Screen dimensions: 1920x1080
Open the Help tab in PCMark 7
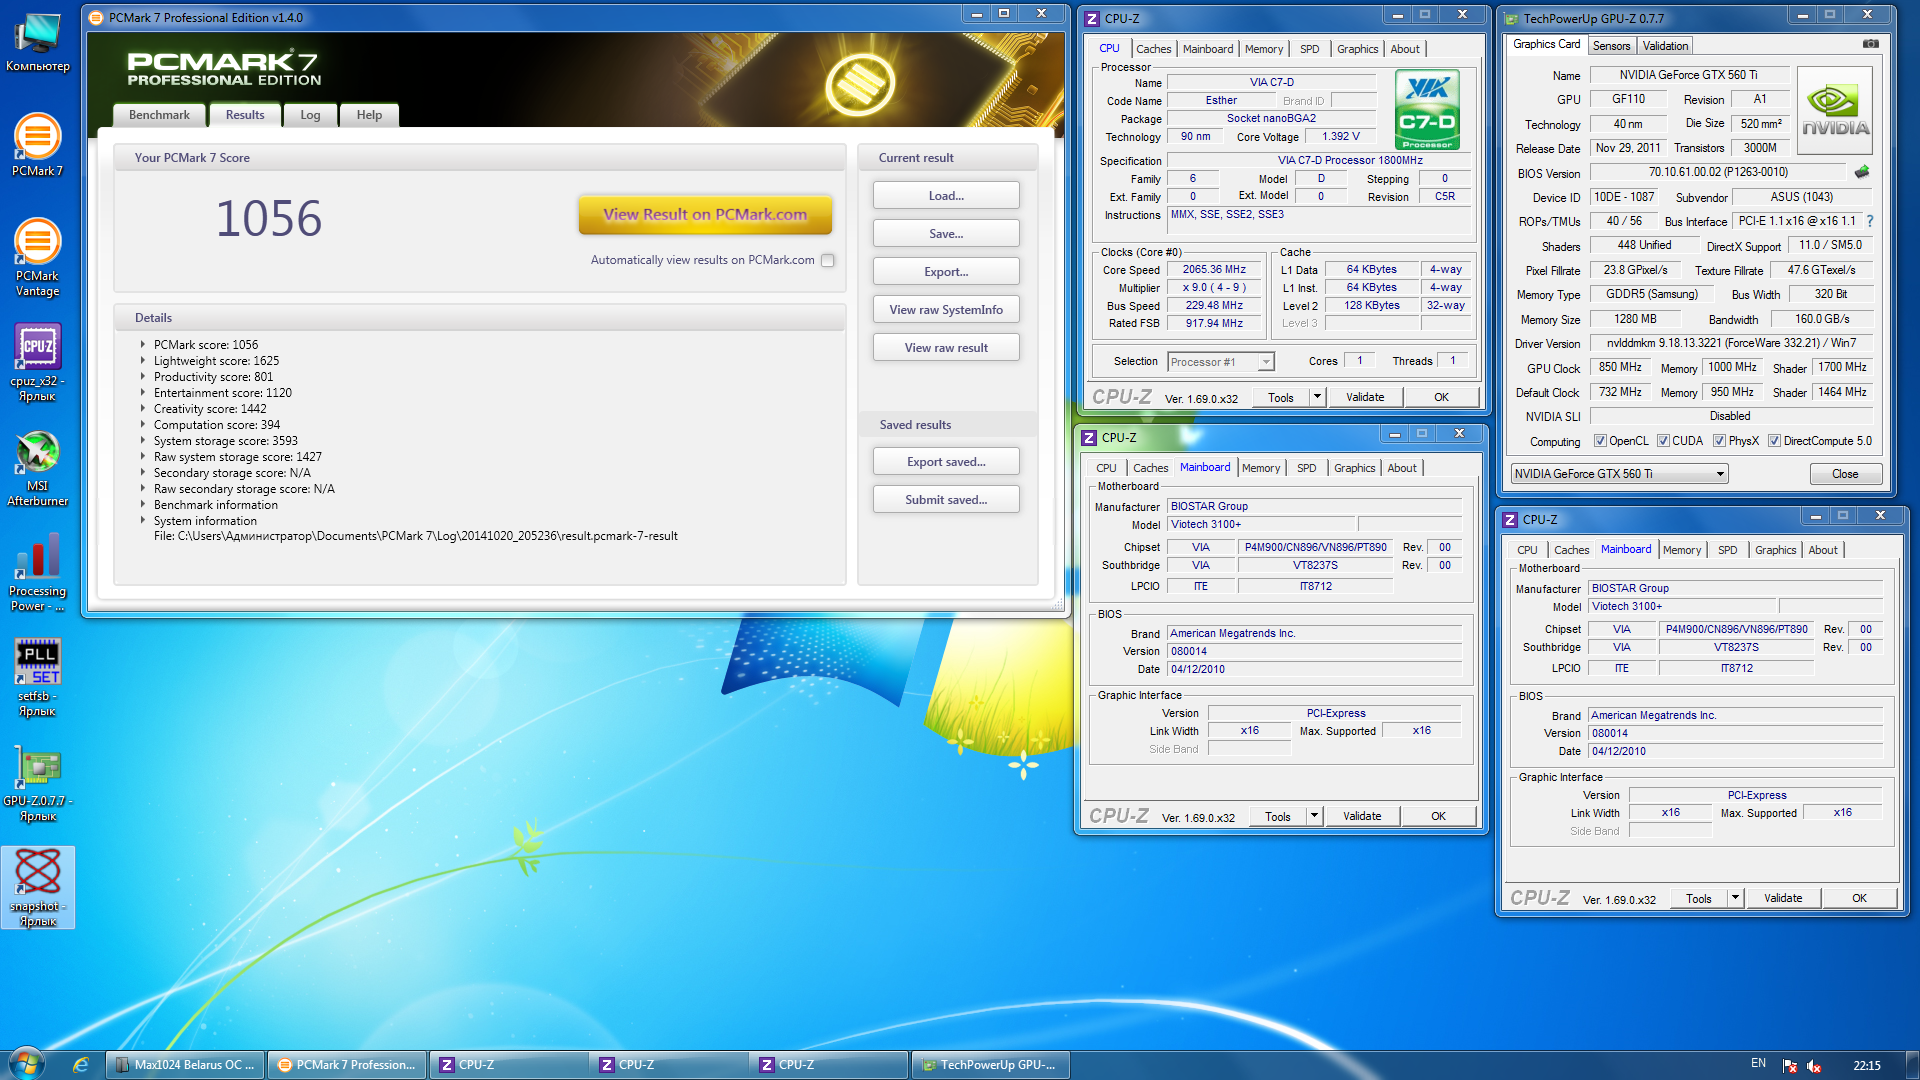pyautogui.click(x=369, y=115)
